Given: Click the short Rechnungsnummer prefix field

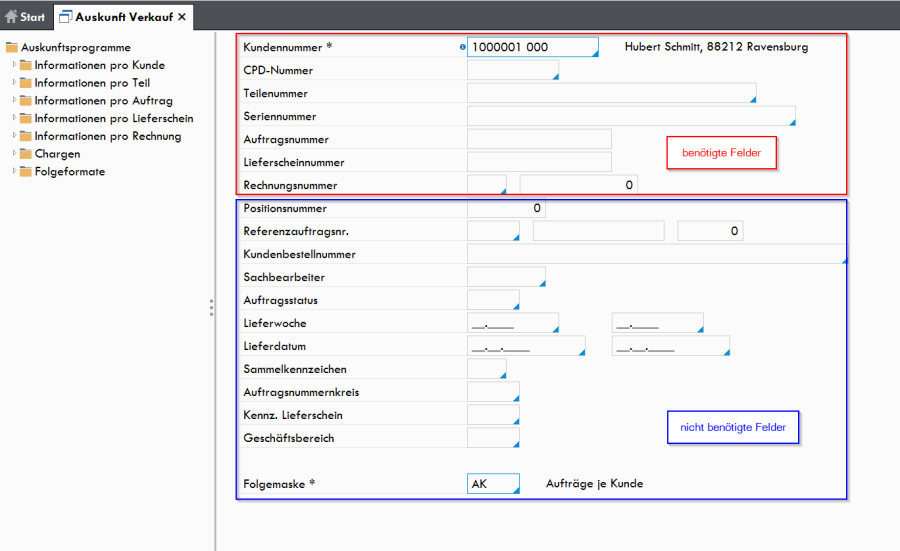Looking at the screenshot, I should coord(487,185).
